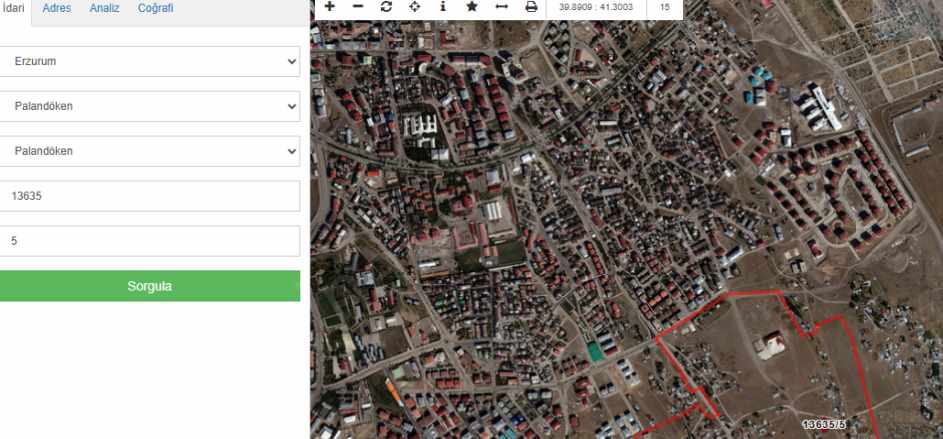Viewport: 943px width, 439px height.
Task: Switch to the Coğrafi tab
Action: (156, 8)
